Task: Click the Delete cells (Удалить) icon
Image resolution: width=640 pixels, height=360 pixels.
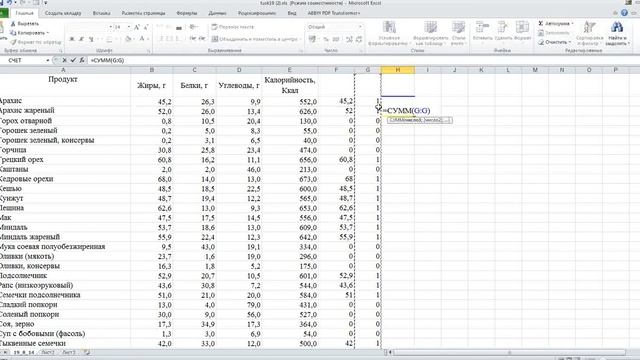Action: click(503, 27)
